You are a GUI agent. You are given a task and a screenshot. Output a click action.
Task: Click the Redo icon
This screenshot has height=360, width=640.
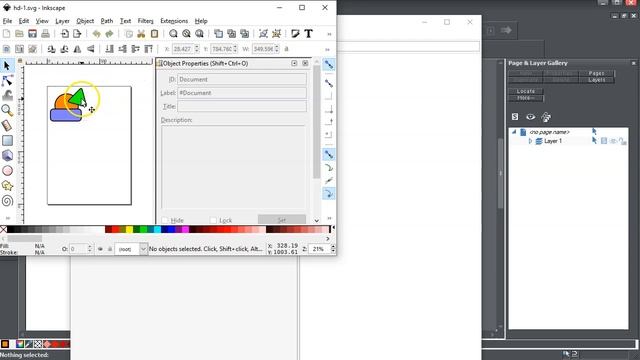pos(109,34)
